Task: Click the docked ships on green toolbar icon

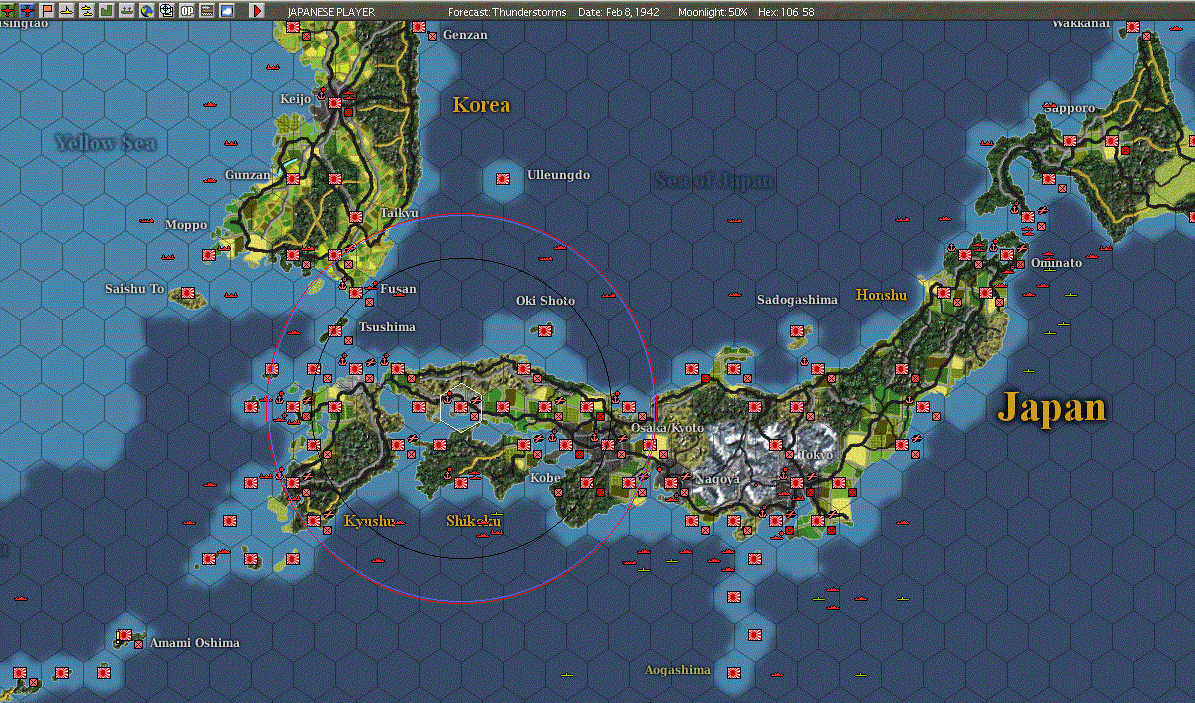Action: click(127, 11)
